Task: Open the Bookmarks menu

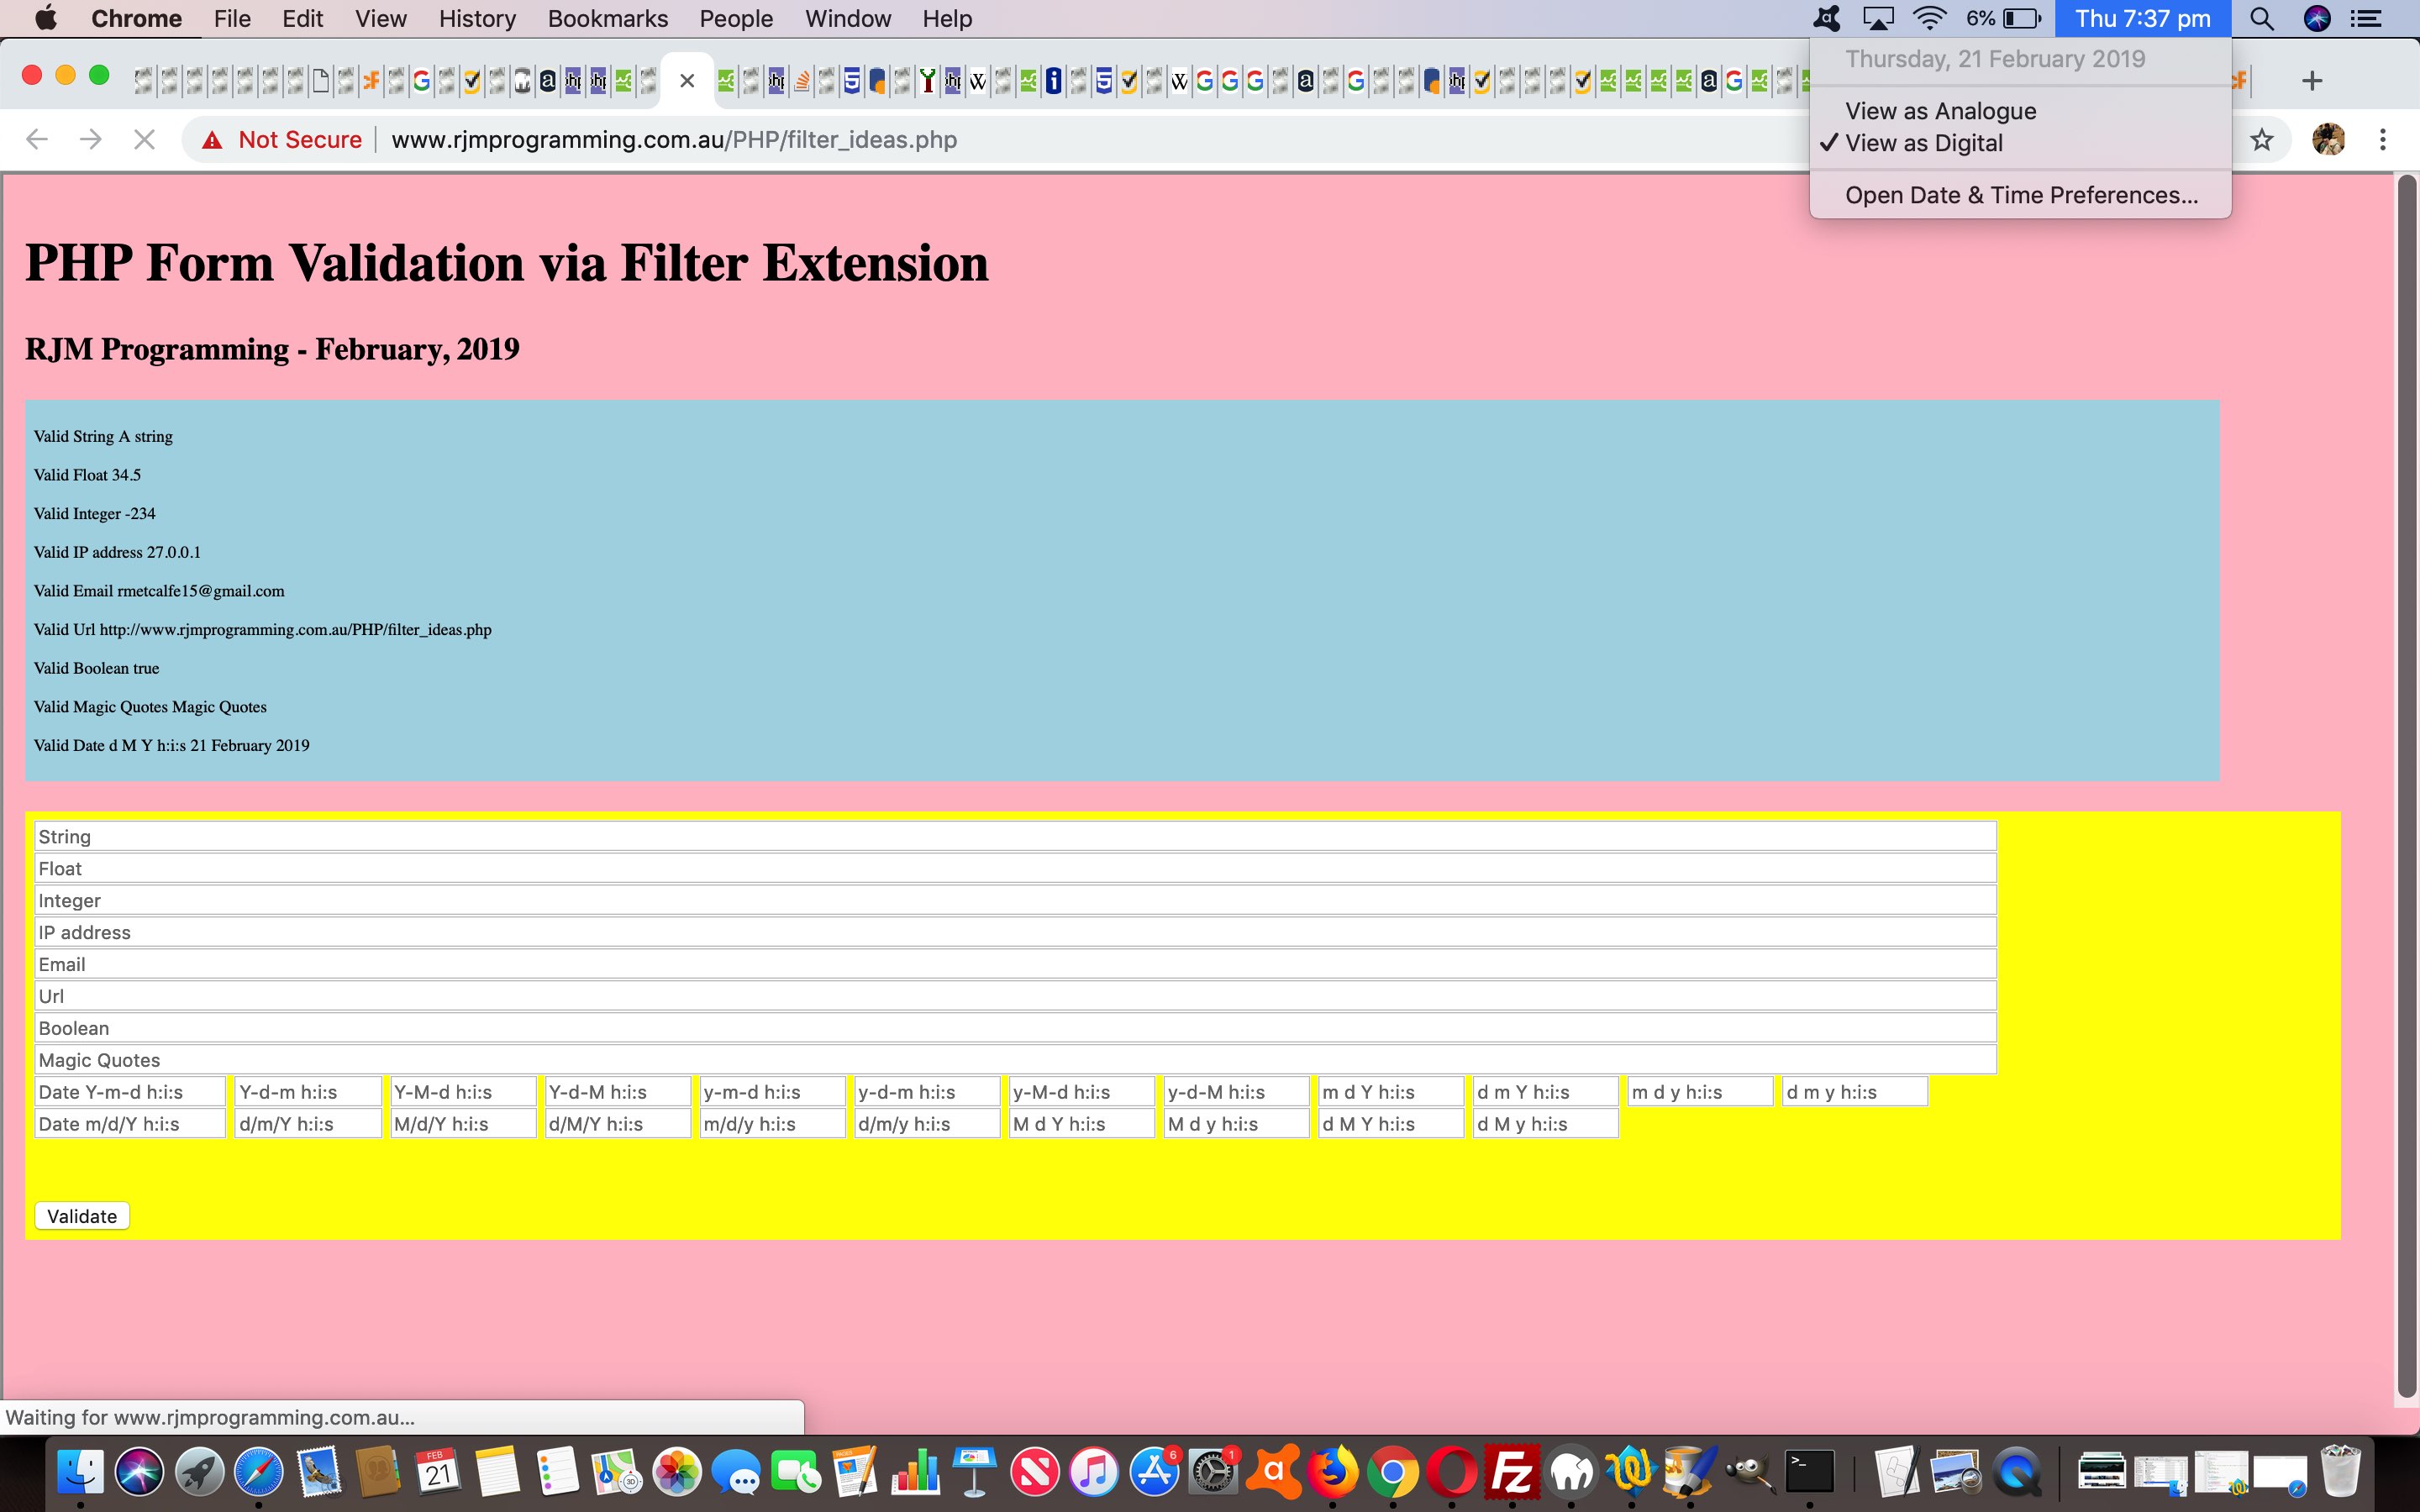Action: (x=607, y=19)
